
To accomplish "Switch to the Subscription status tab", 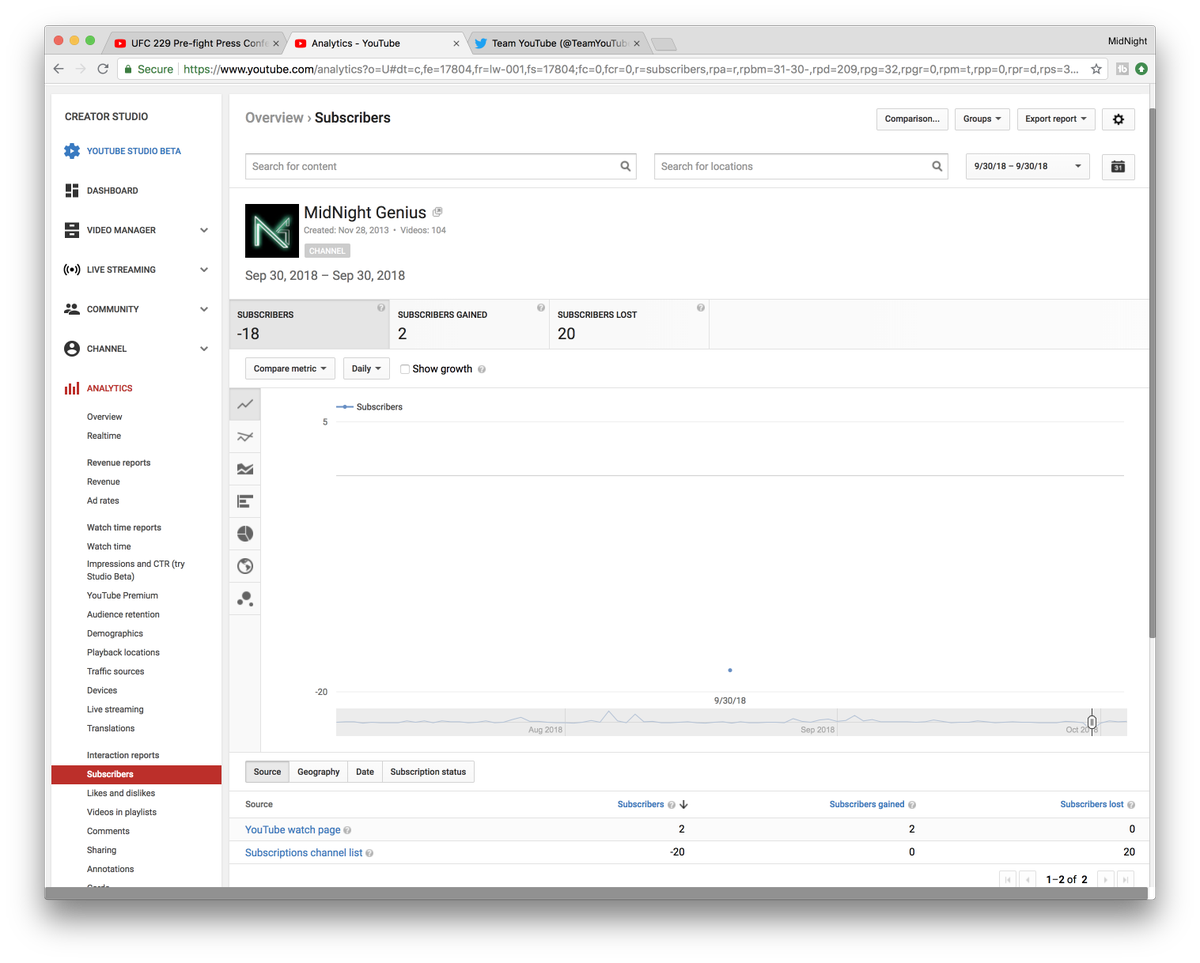I will point(428,772).
